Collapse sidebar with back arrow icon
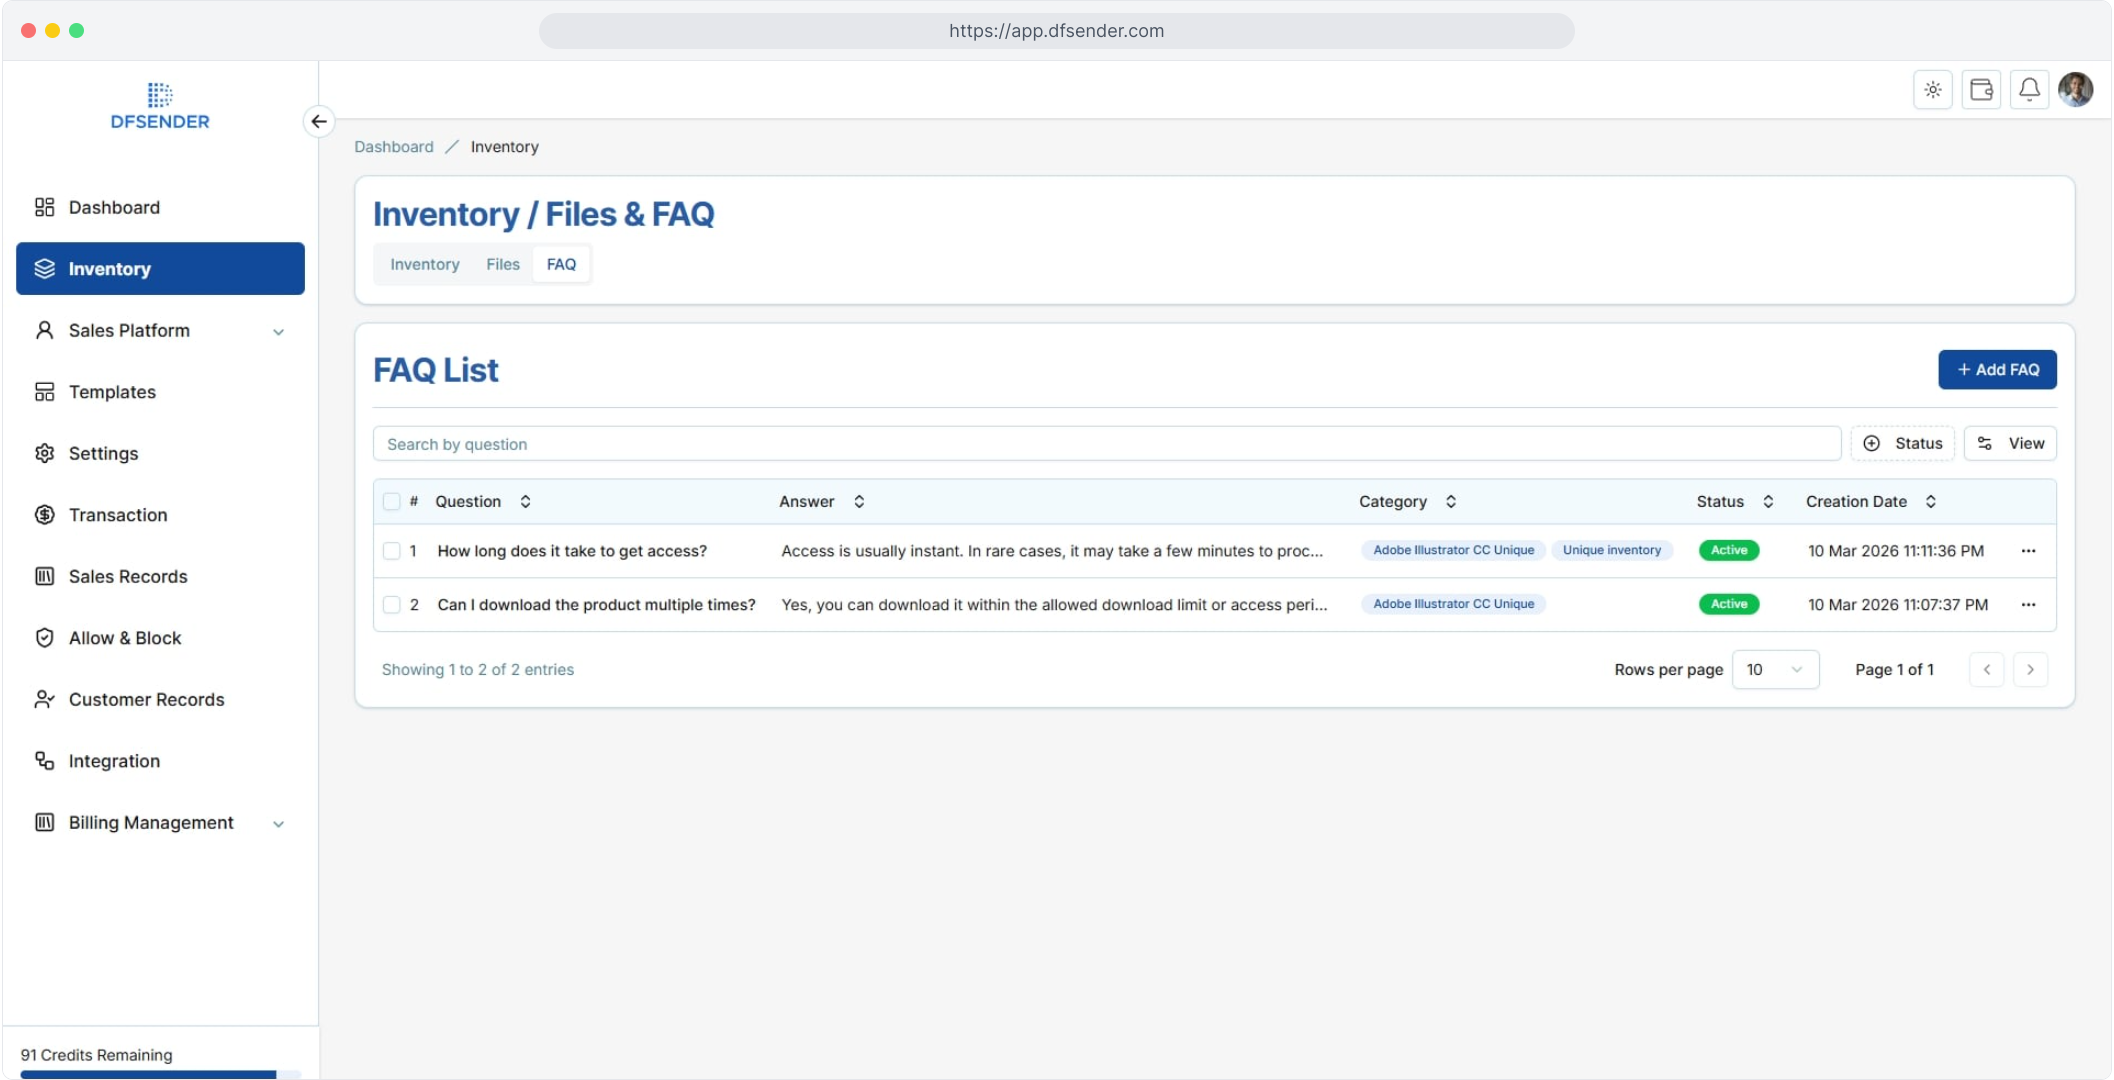Screen dimensions: 2114x1080 click(x=319, y=121)
